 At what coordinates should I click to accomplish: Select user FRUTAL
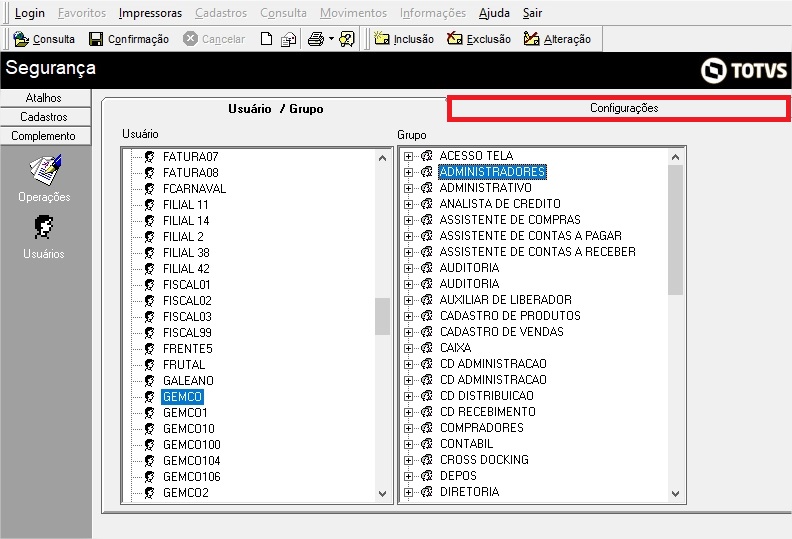pyautogui.click(x=184, y=365)
